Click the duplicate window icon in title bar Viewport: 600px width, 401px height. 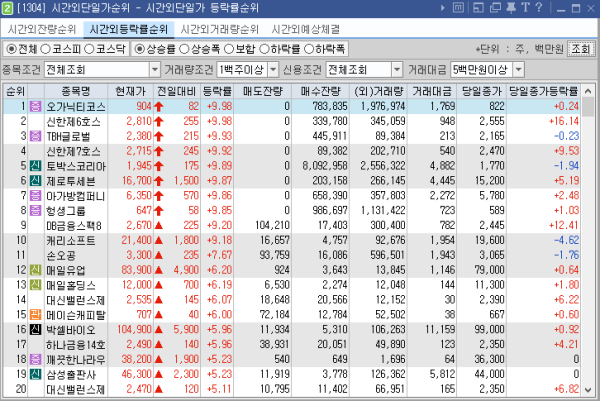coord(495,8)
